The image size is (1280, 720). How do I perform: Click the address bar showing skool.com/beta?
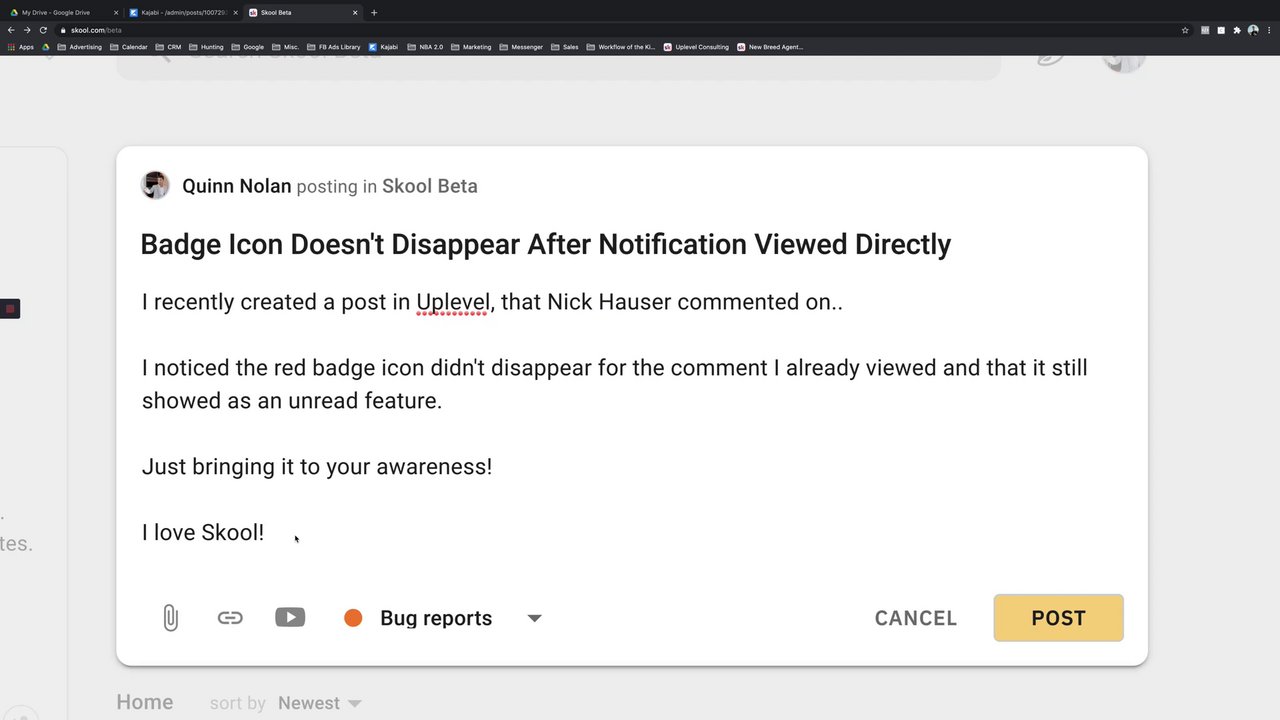coord(620,30)
